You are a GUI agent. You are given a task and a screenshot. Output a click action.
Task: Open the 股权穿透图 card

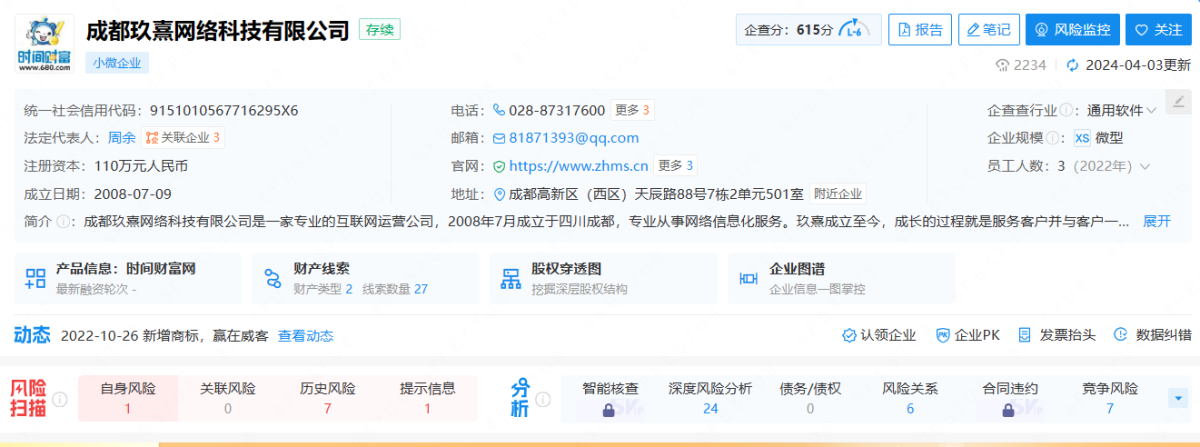pos(603,278)
